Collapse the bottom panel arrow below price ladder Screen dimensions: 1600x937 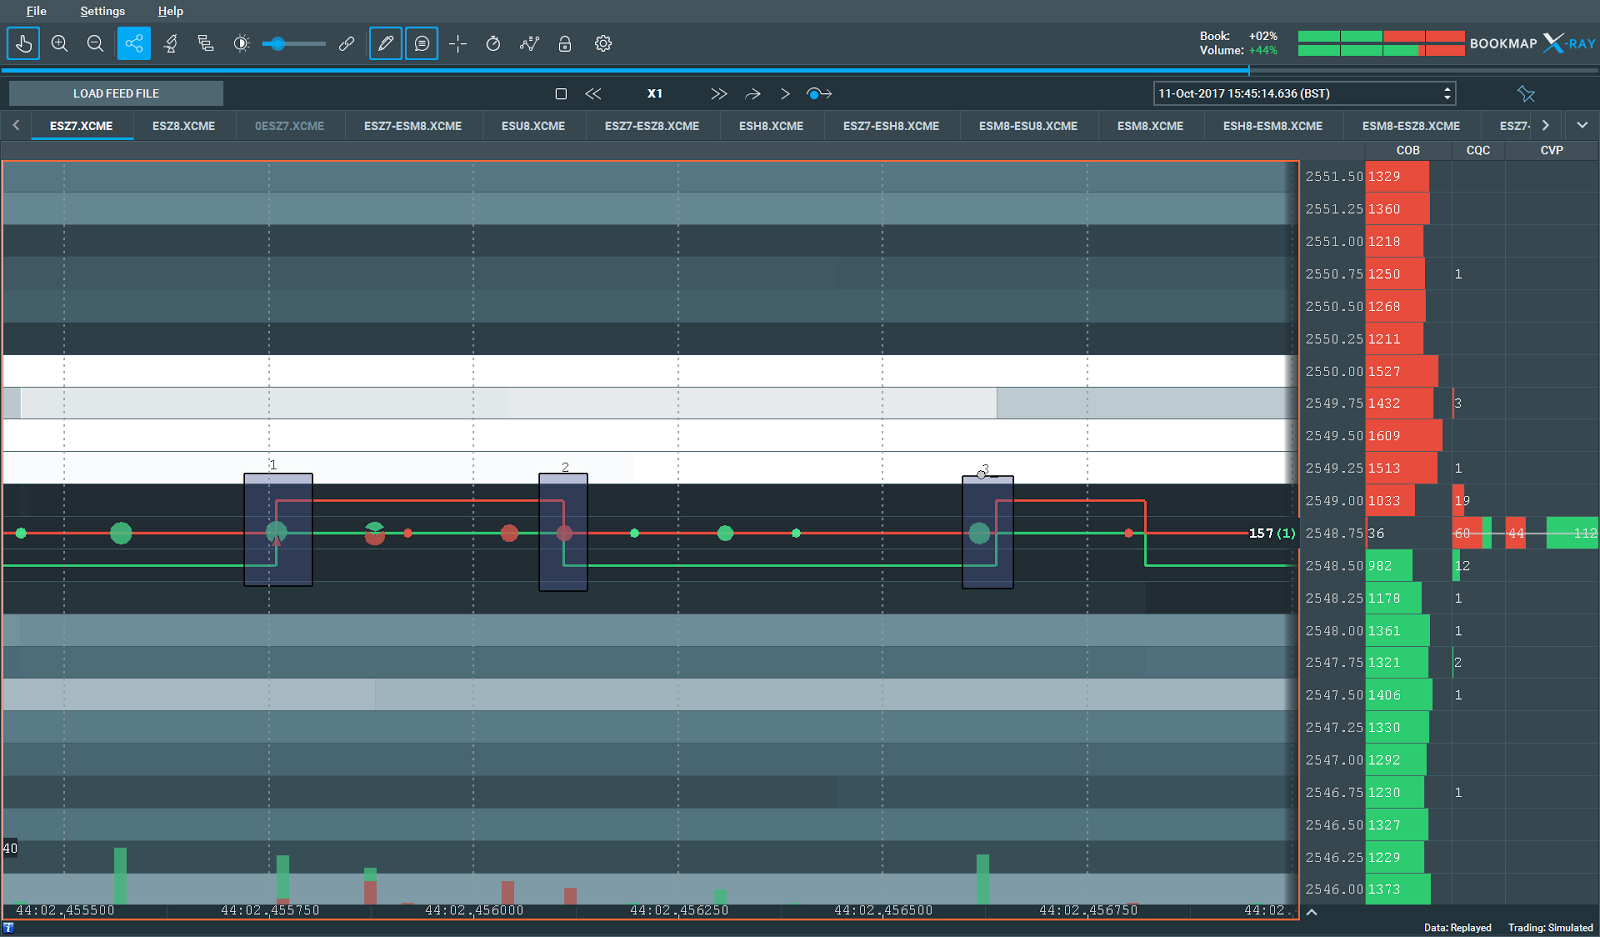[x=1311, y=912]
